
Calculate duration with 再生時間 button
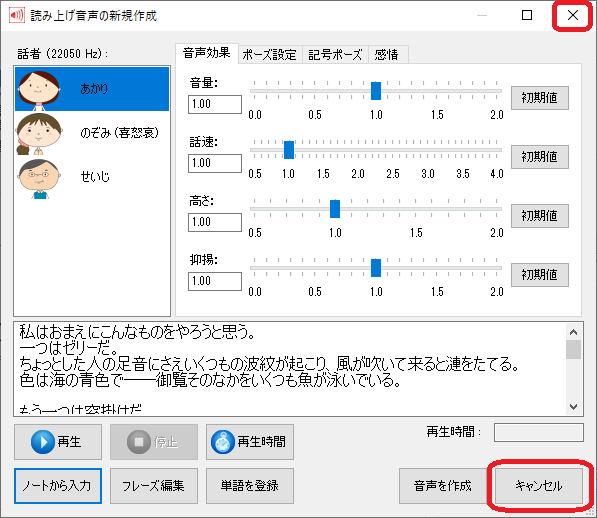tap(250, 442)
